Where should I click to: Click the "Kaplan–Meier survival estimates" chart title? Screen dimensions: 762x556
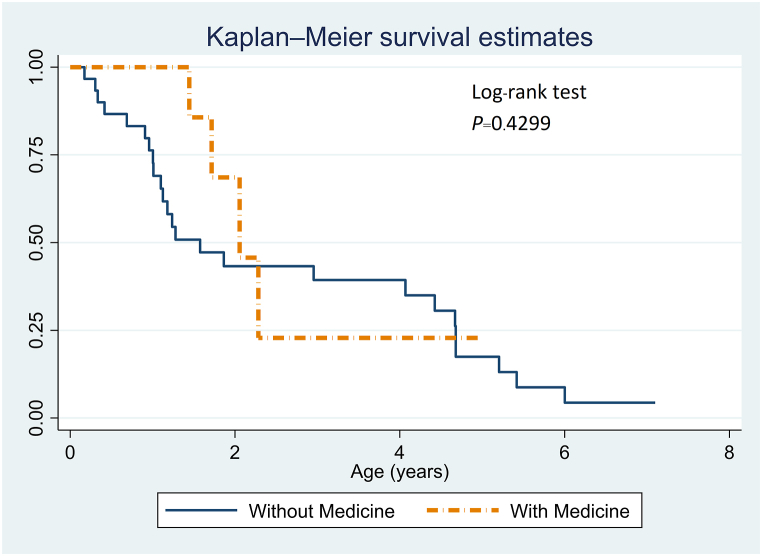[x=400, y=37]
